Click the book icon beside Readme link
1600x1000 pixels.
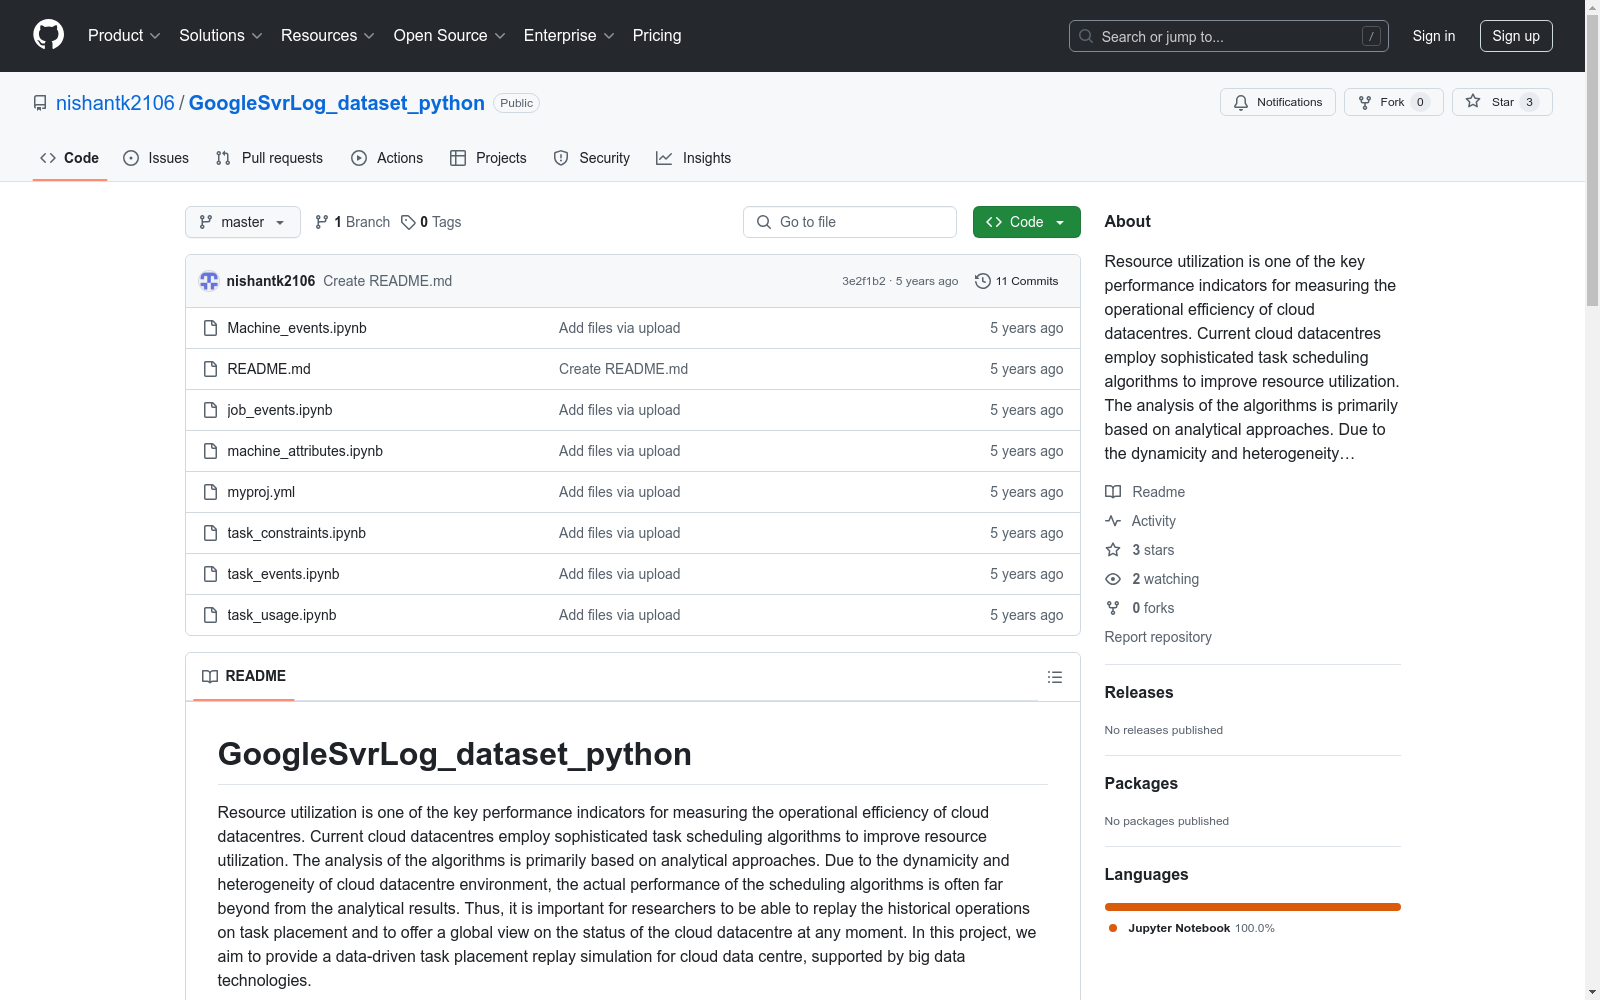pyautogui.click(x=1113, y=492)
